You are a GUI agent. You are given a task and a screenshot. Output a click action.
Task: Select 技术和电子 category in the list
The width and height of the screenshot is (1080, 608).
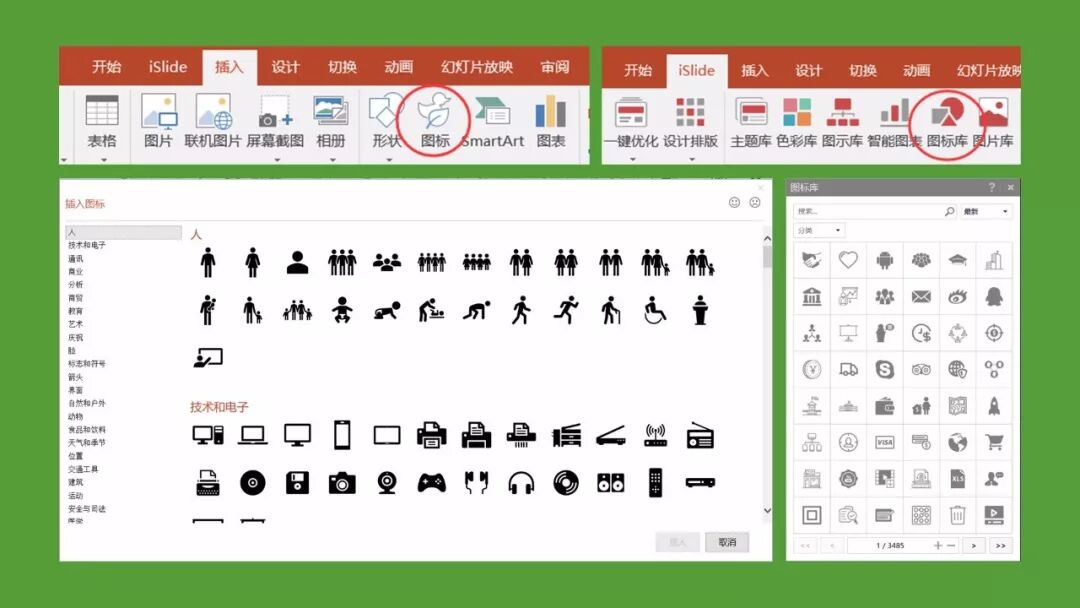click(x=87, y=245)
